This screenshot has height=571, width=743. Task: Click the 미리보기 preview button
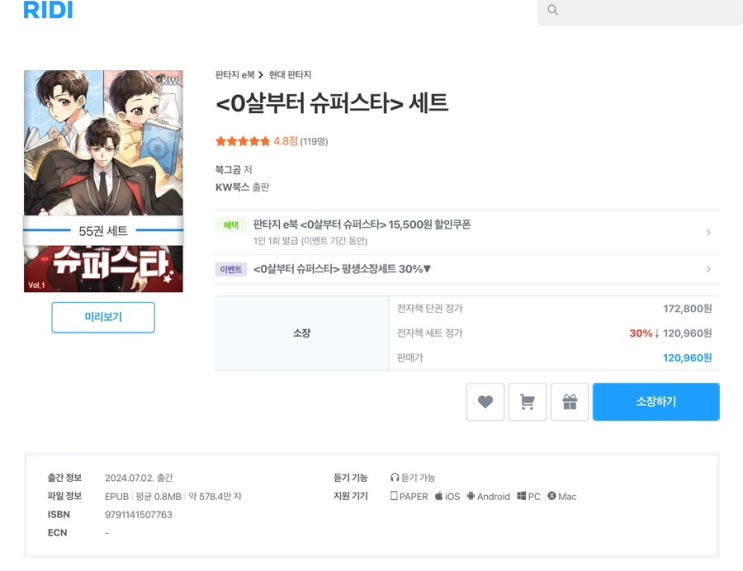[103, 317]
